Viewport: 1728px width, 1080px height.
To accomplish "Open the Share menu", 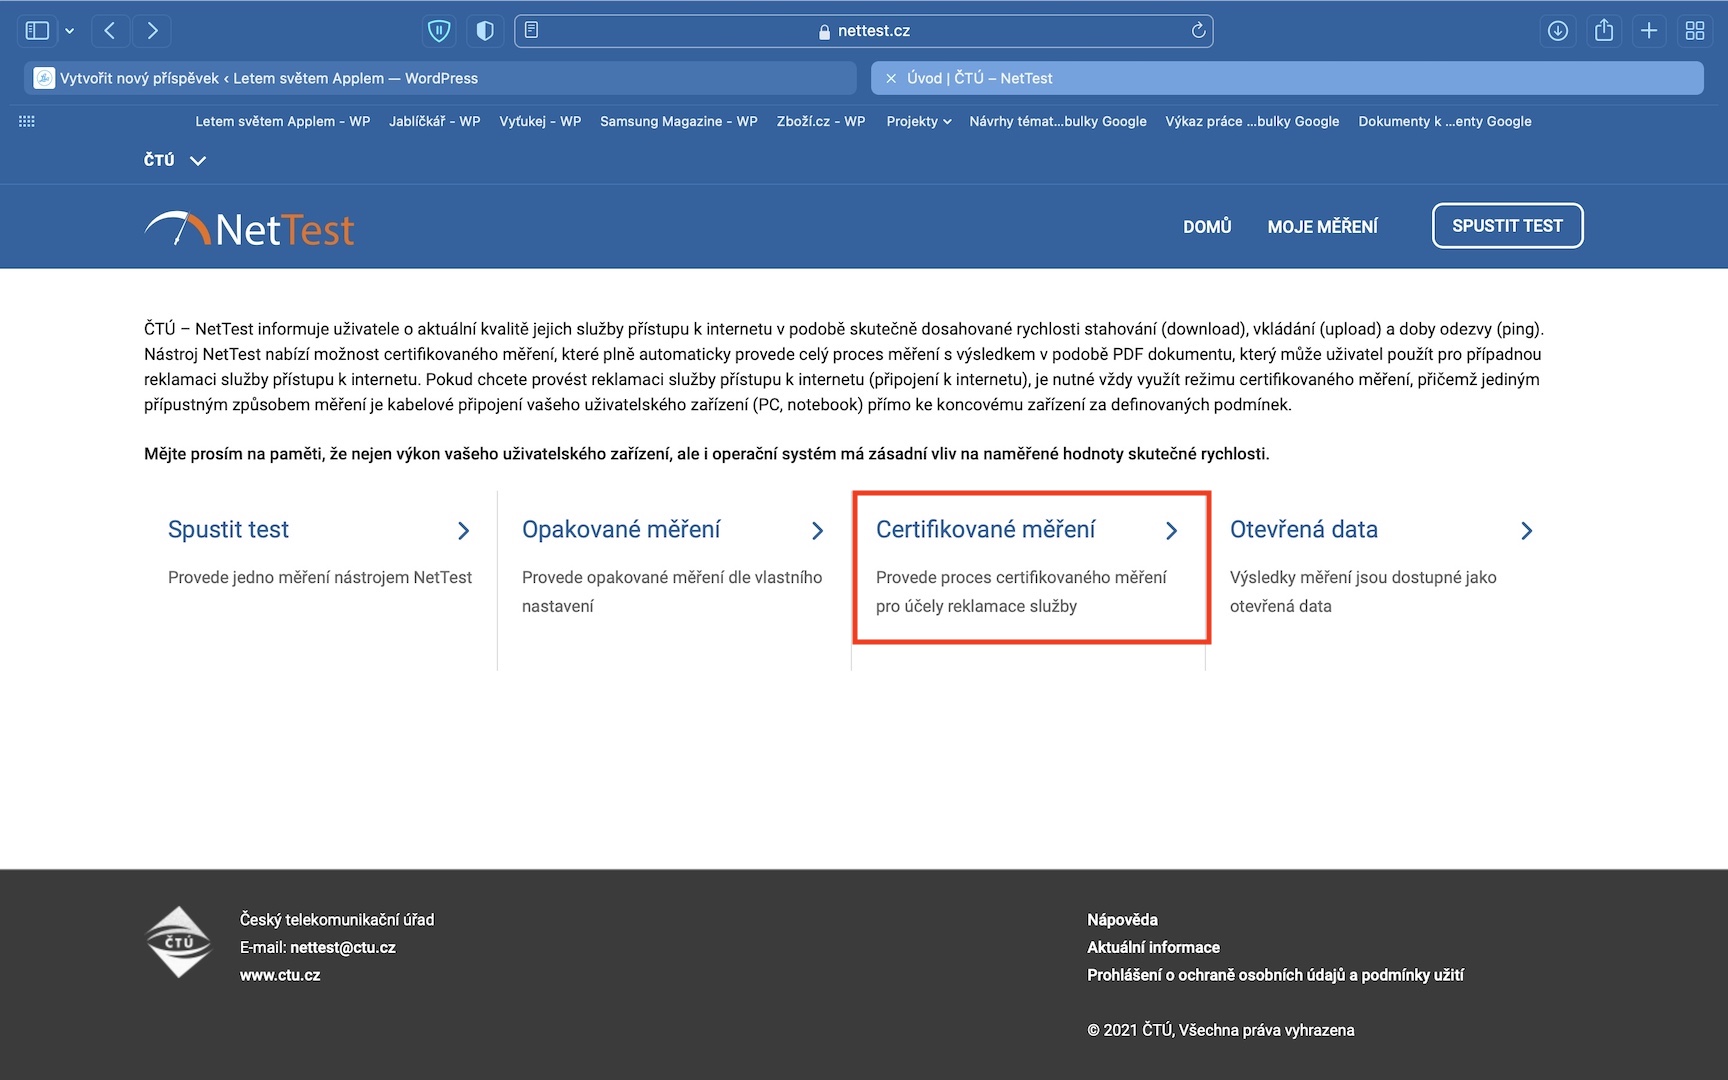I will (x=1604, y=31).
